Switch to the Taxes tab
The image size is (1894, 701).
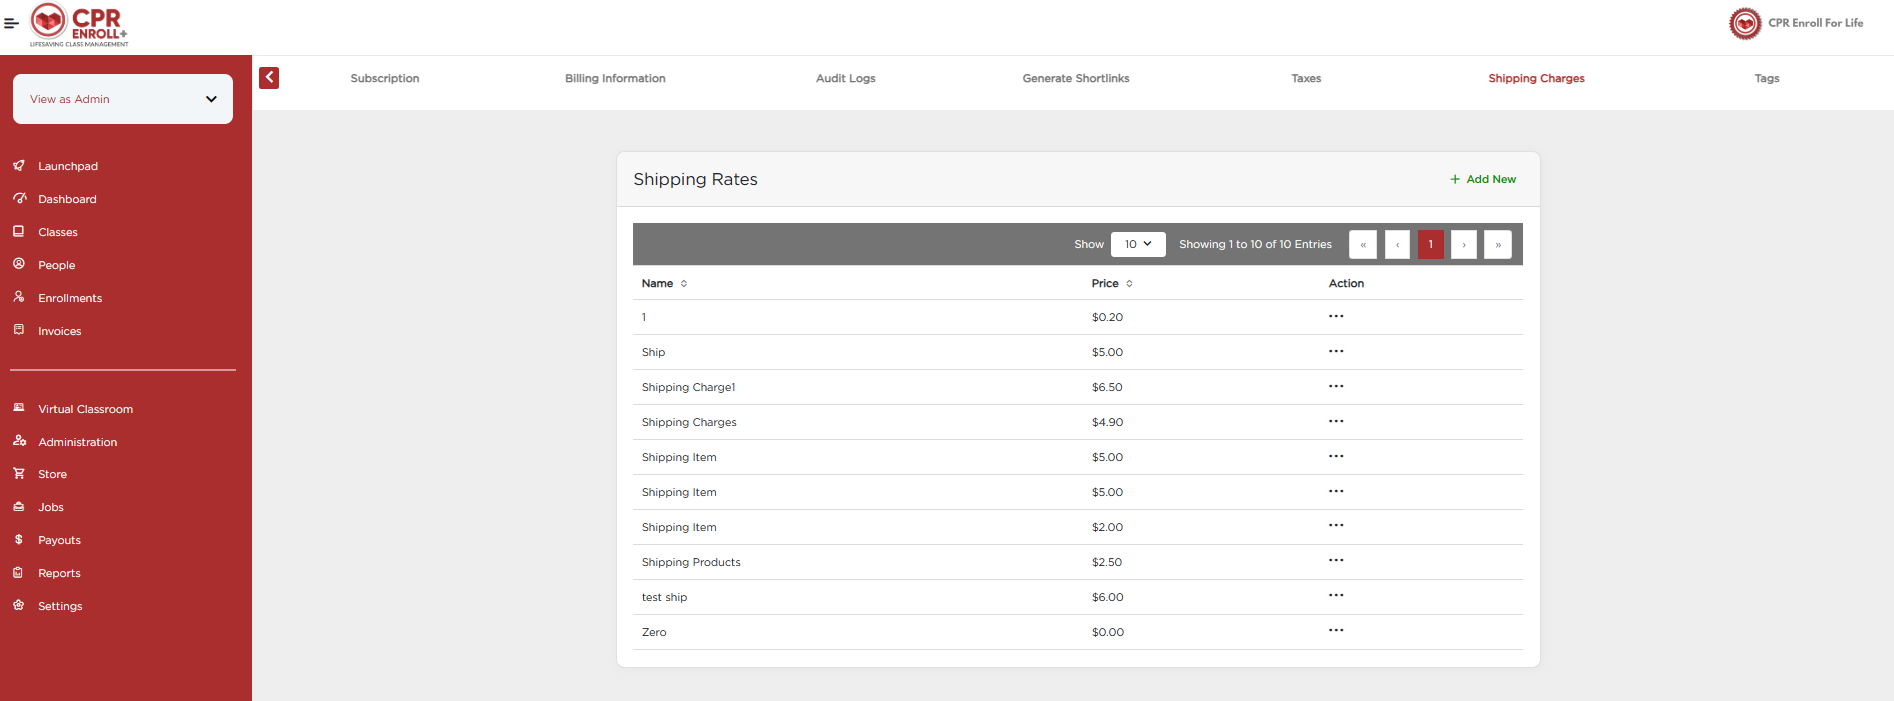1306,78
